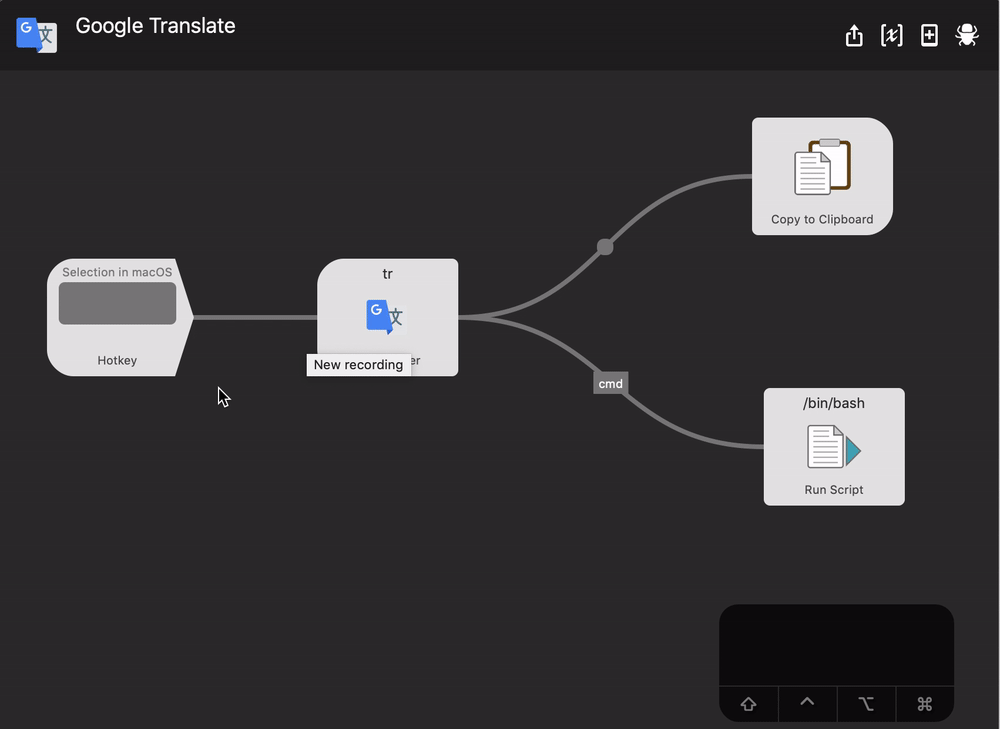Screen dimensions: 1000x729
Task: Toggle the Command modifier key
Action: click(925, 703)
